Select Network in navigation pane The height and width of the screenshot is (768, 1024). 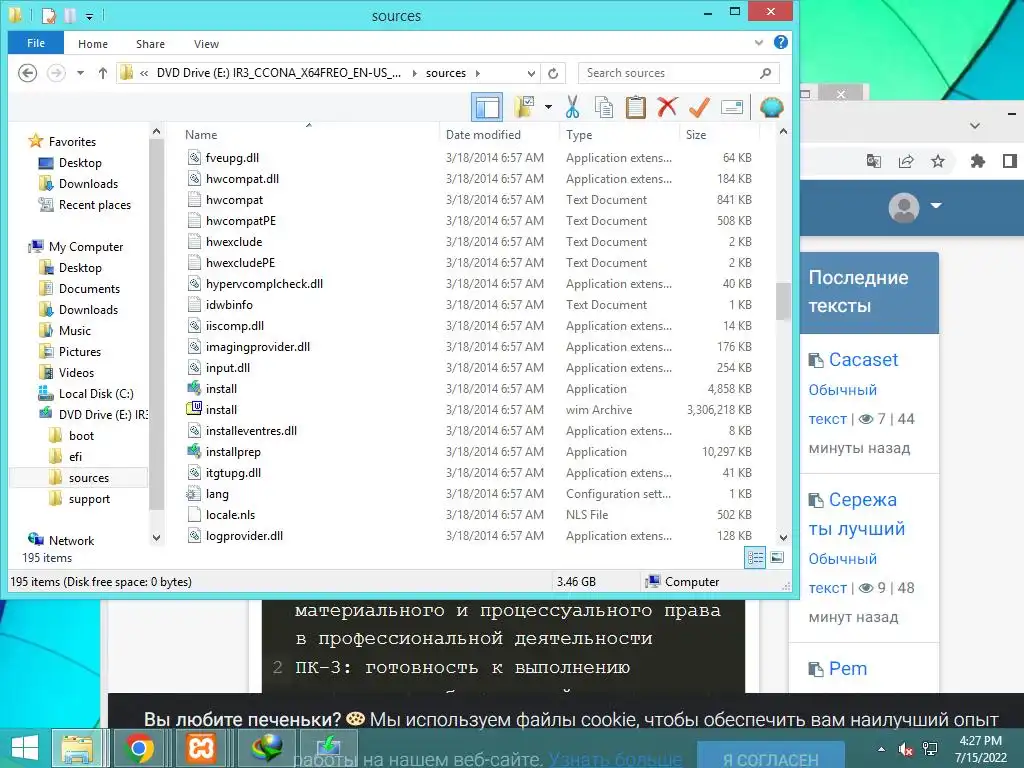click(x=71, y=541)
